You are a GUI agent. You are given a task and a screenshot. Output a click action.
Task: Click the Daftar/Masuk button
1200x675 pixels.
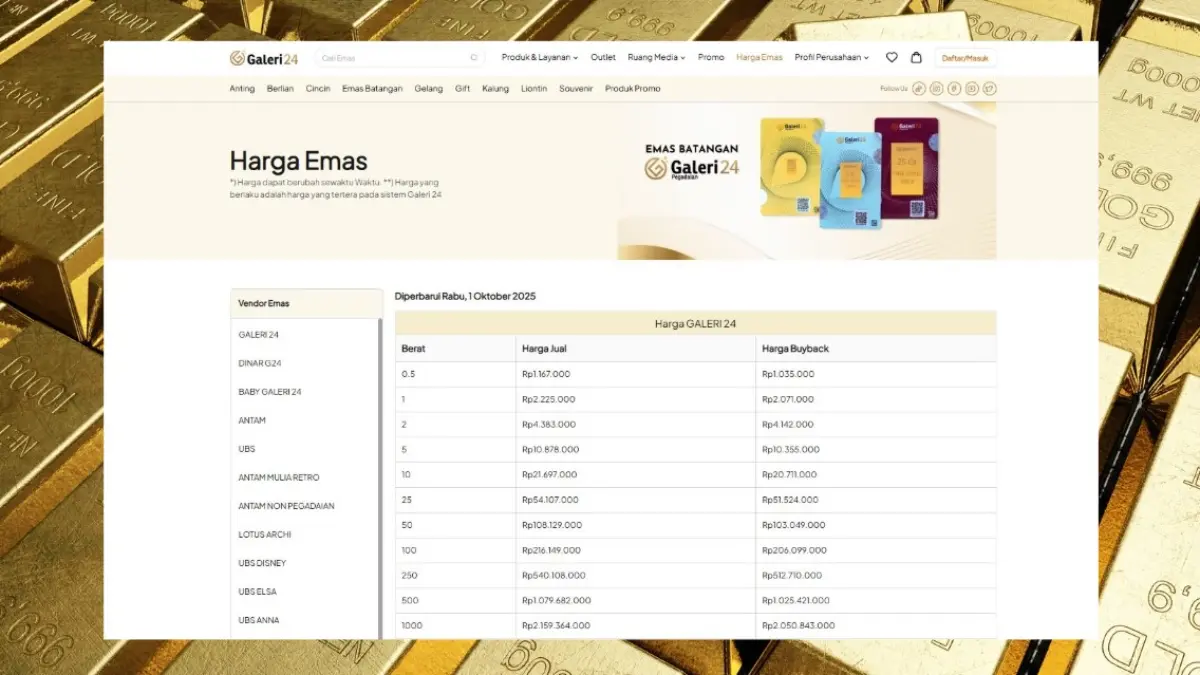click(x=965, y=58)
